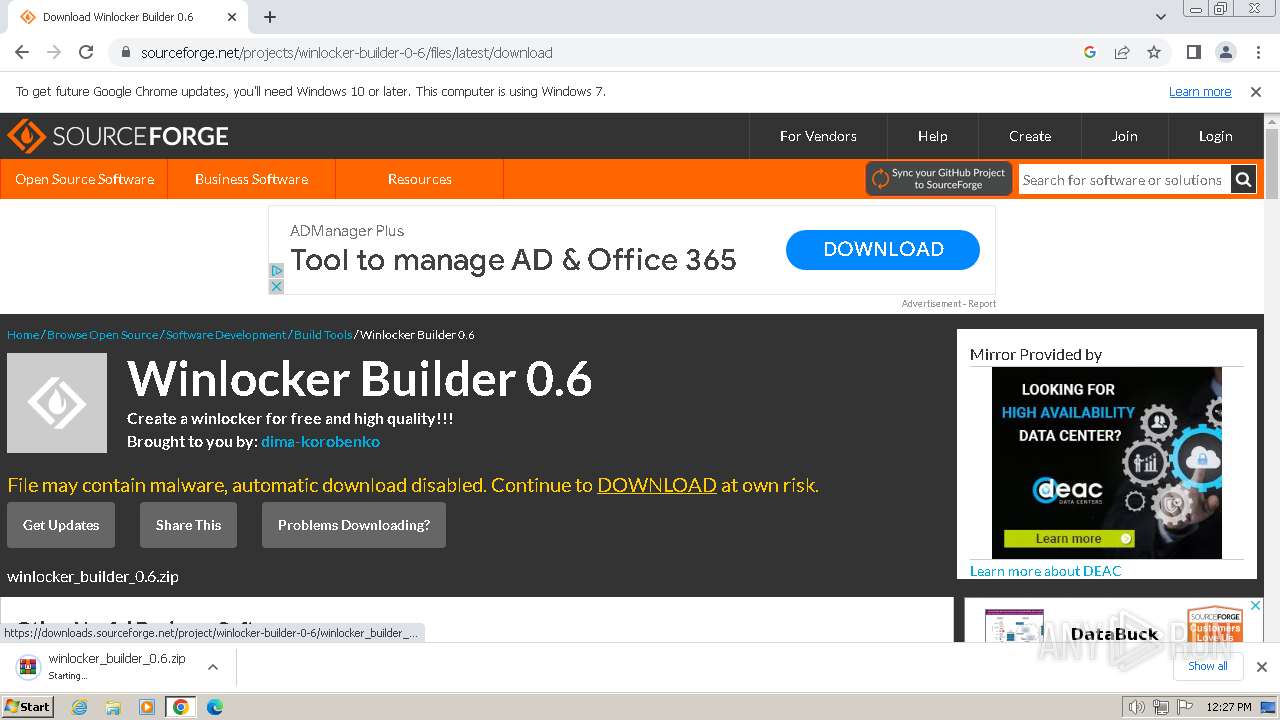Viewport: 1280px width, 720px height.
Task: Open Build Tools breadcrumb
Action: point(323,335)
